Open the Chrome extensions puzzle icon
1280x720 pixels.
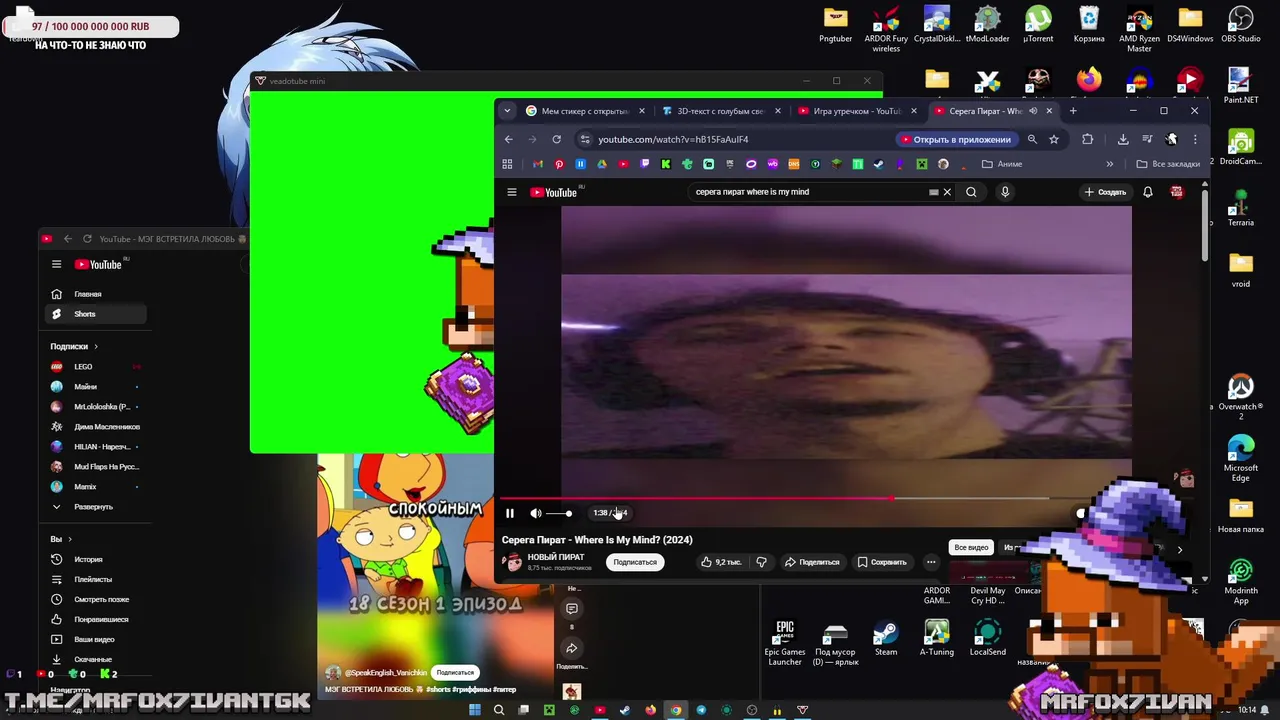coord(1088,139)
